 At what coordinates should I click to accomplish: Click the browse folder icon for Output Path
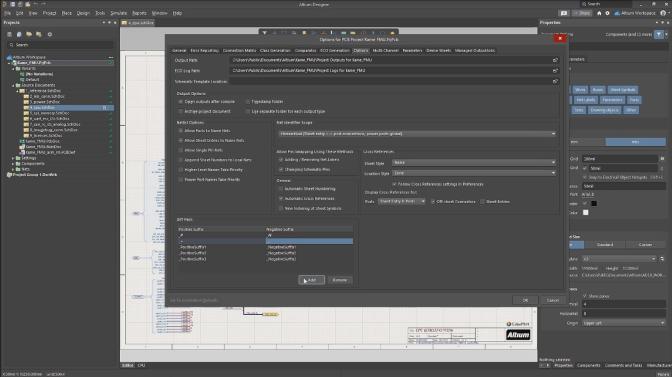pos(555,60)
